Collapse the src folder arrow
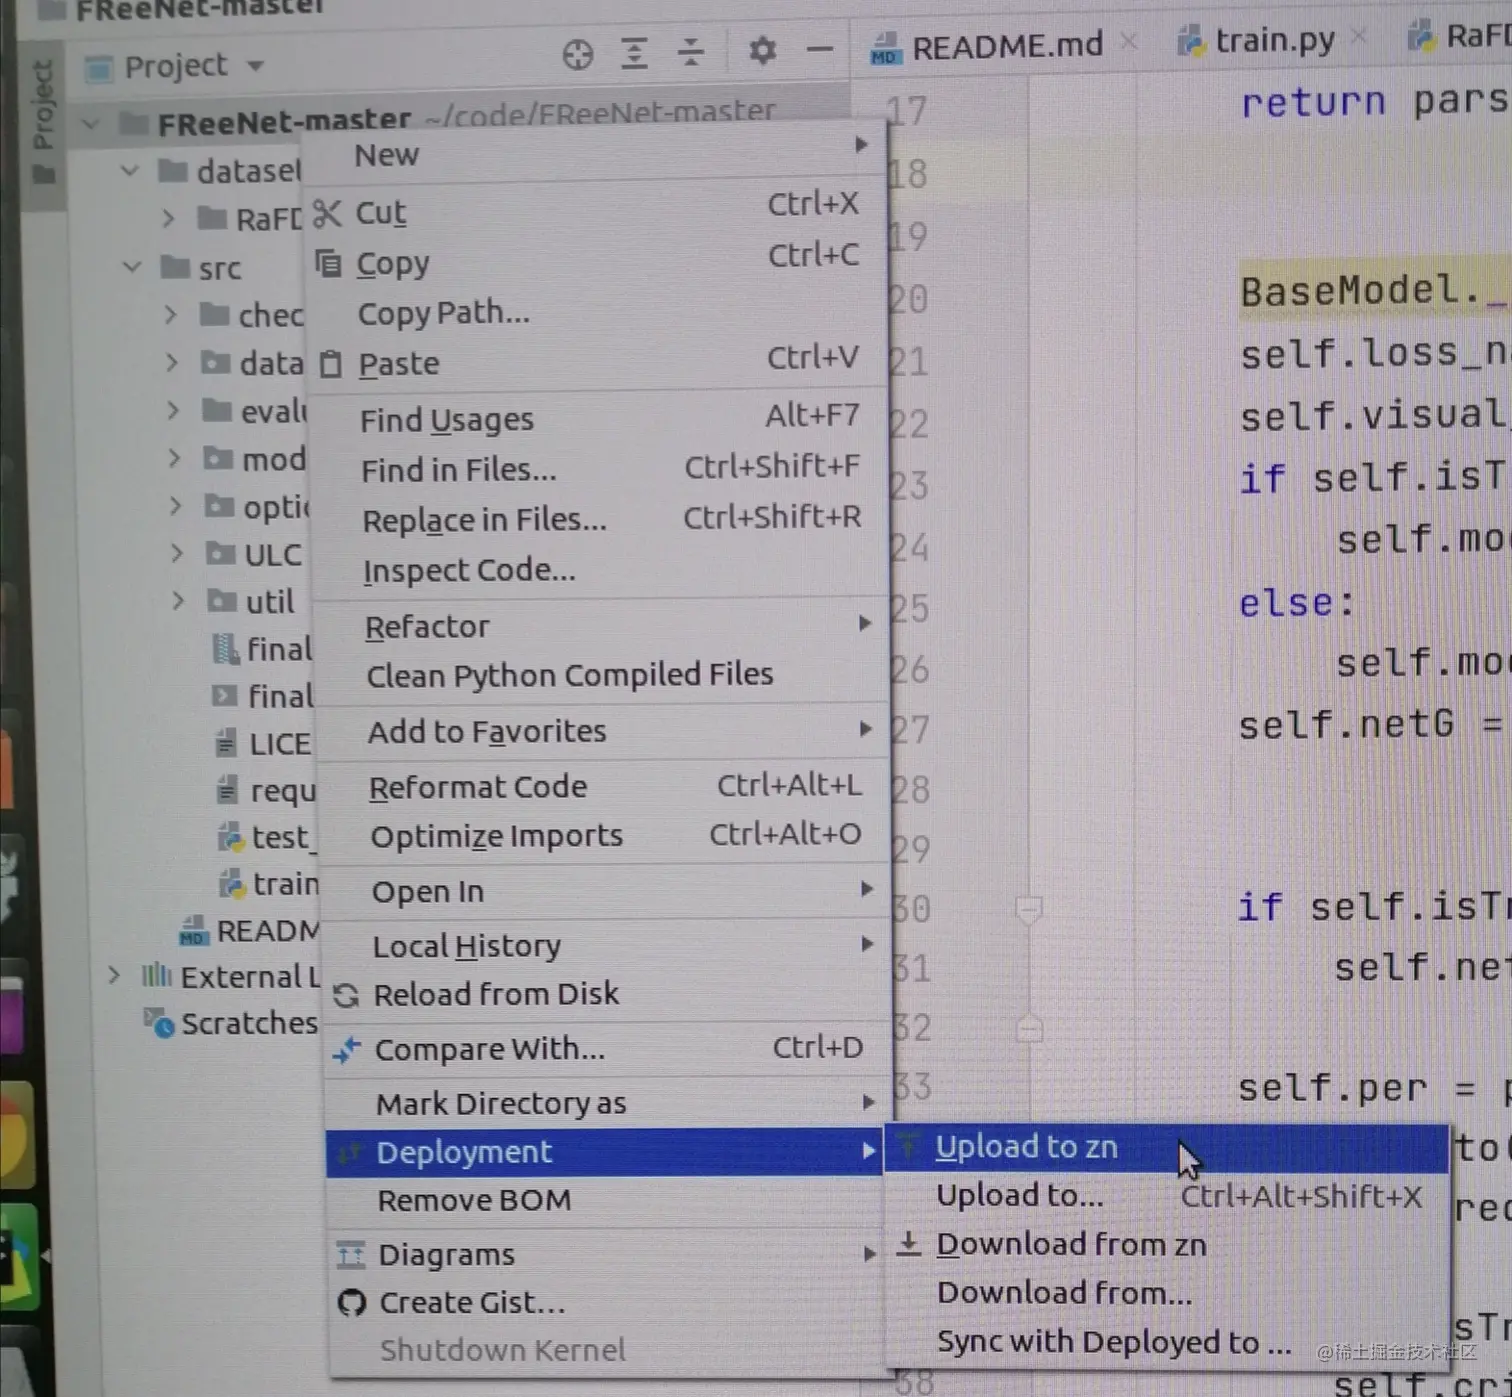Viewport: 1512px width, 1397px height. tap(132, 267)
